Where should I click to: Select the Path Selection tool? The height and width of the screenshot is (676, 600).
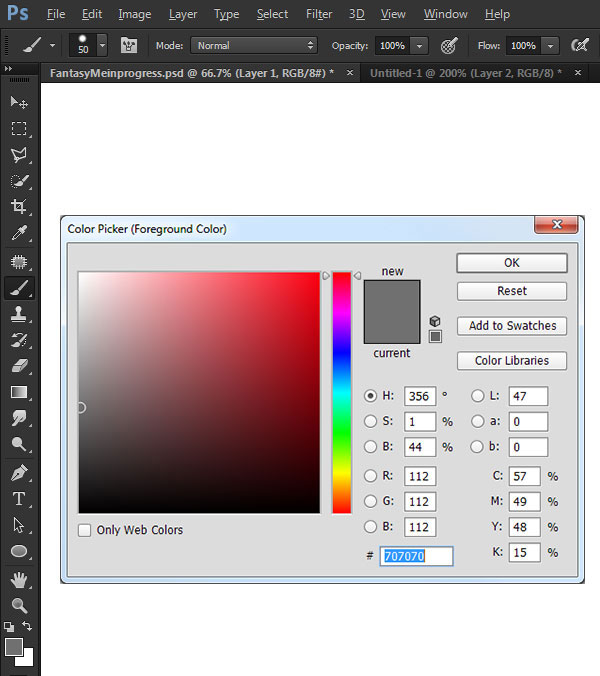19,525
